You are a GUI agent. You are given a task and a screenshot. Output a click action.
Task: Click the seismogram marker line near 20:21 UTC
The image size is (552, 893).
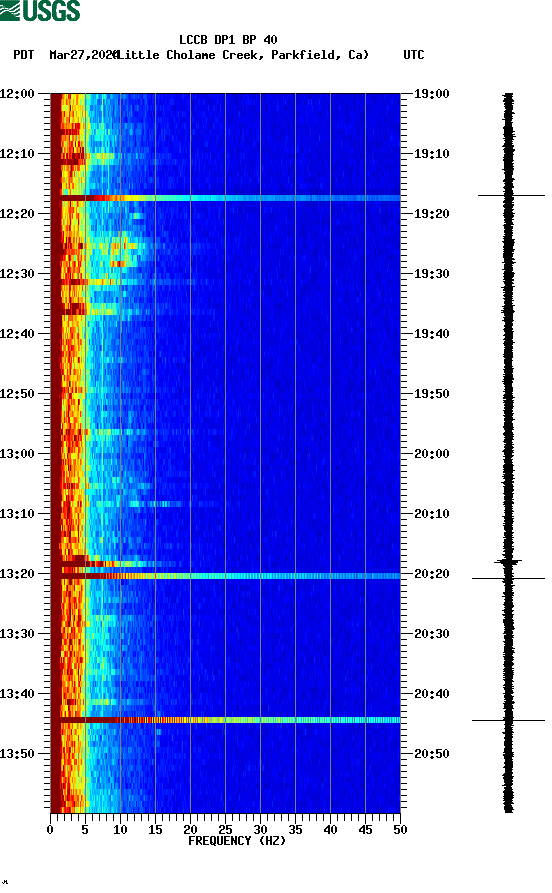point(508,579)
